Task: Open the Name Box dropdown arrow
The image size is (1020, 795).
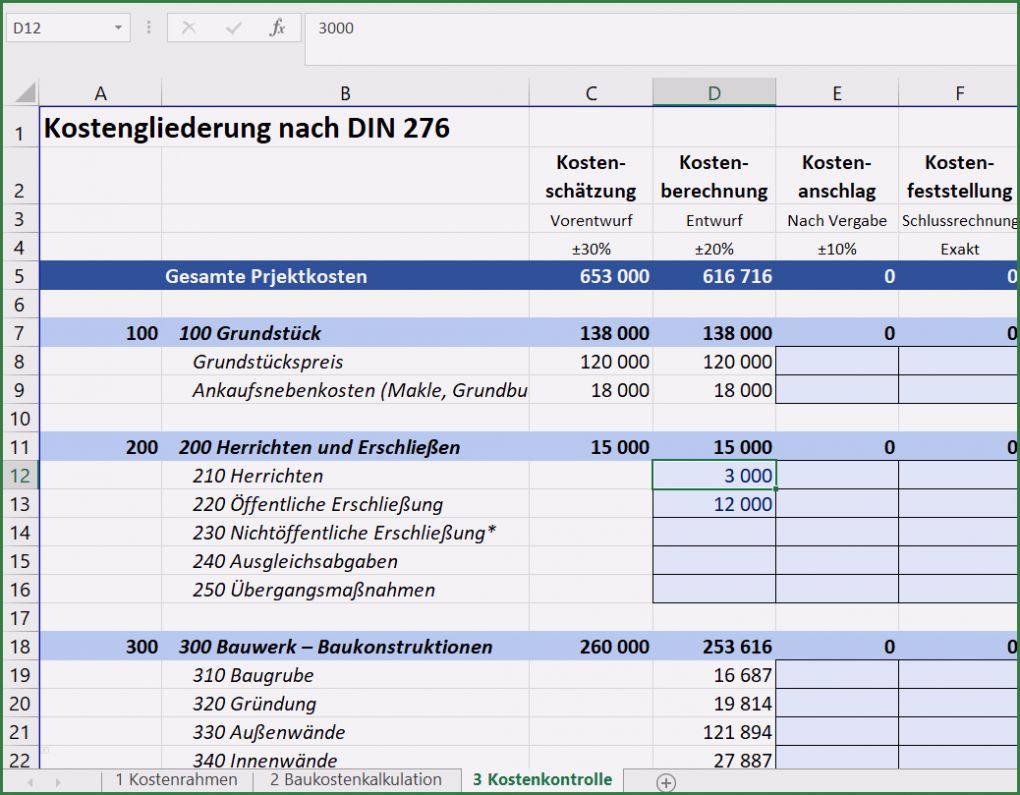Action: click(x=119, y=28)
